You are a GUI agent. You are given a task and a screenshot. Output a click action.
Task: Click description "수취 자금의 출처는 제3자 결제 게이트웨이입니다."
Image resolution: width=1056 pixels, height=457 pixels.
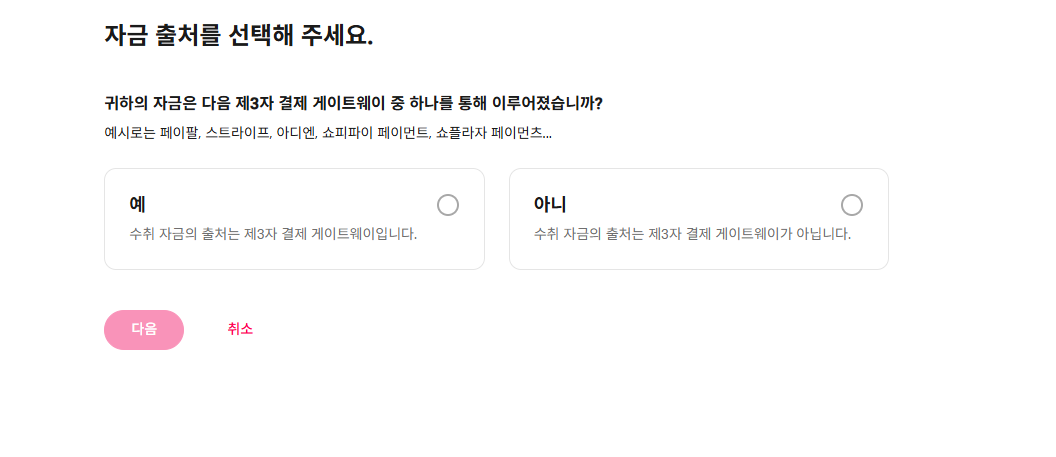(x=273, y=234)
